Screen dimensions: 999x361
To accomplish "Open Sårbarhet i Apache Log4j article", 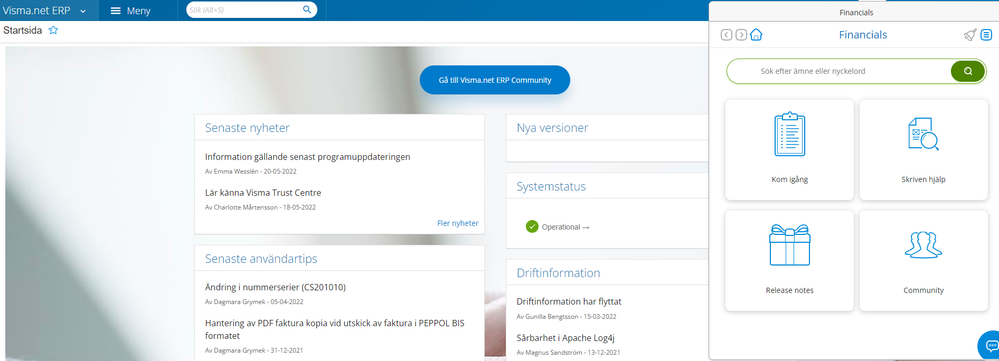I will [565, 337].
